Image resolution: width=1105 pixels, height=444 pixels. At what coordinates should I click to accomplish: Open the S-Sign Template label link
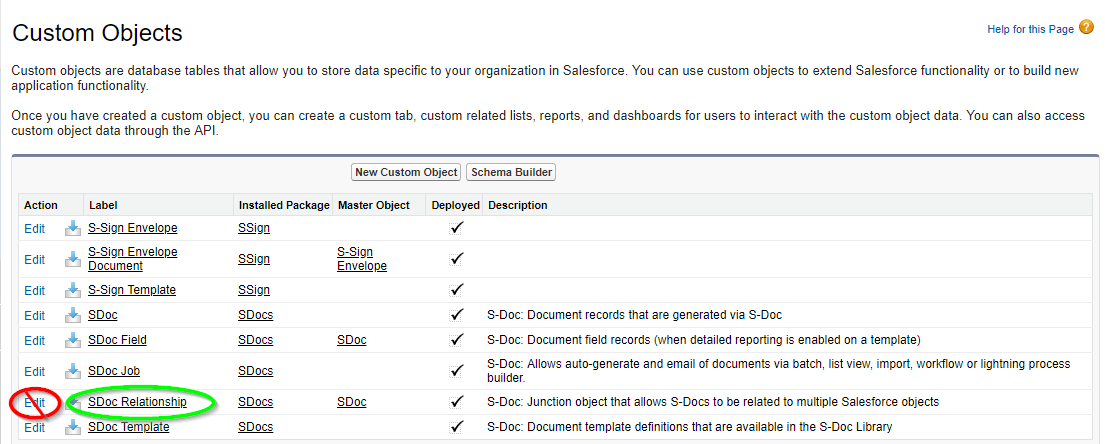132,290
